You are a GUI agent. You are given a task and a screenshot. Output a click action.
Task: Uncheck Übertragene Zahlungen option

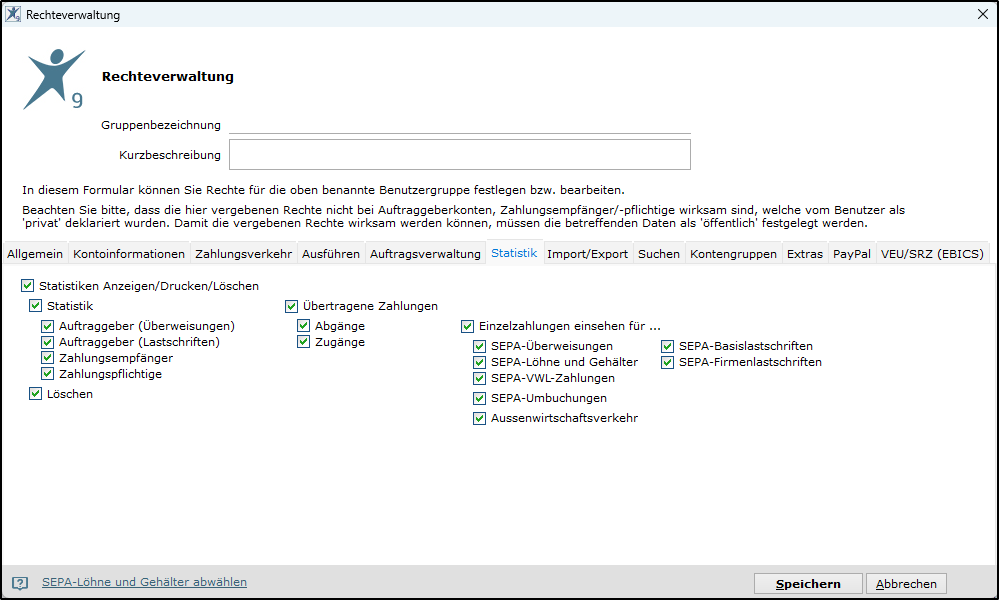[291, 306]
